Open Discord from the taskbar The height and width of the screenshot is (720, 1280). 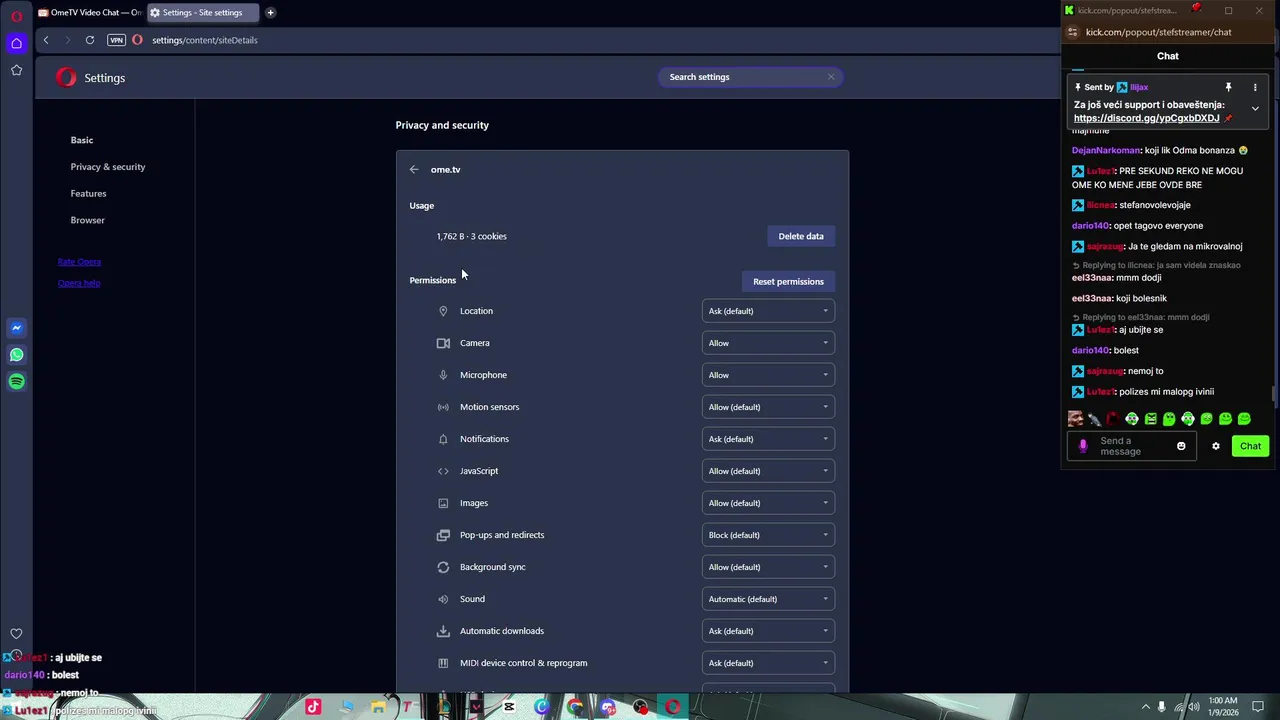608,707
